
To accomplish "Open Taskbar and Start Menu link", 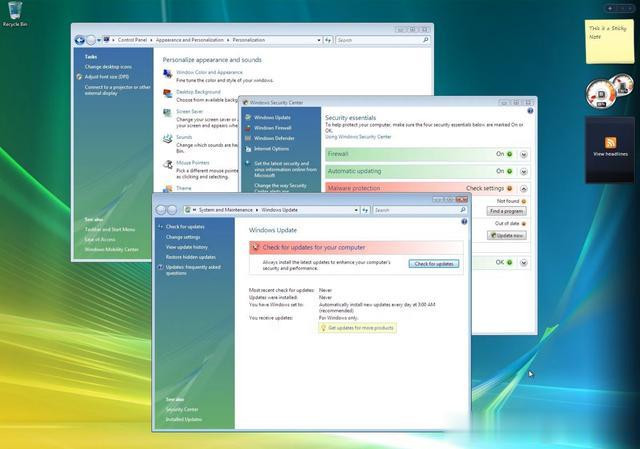I will tap(109, 229).
